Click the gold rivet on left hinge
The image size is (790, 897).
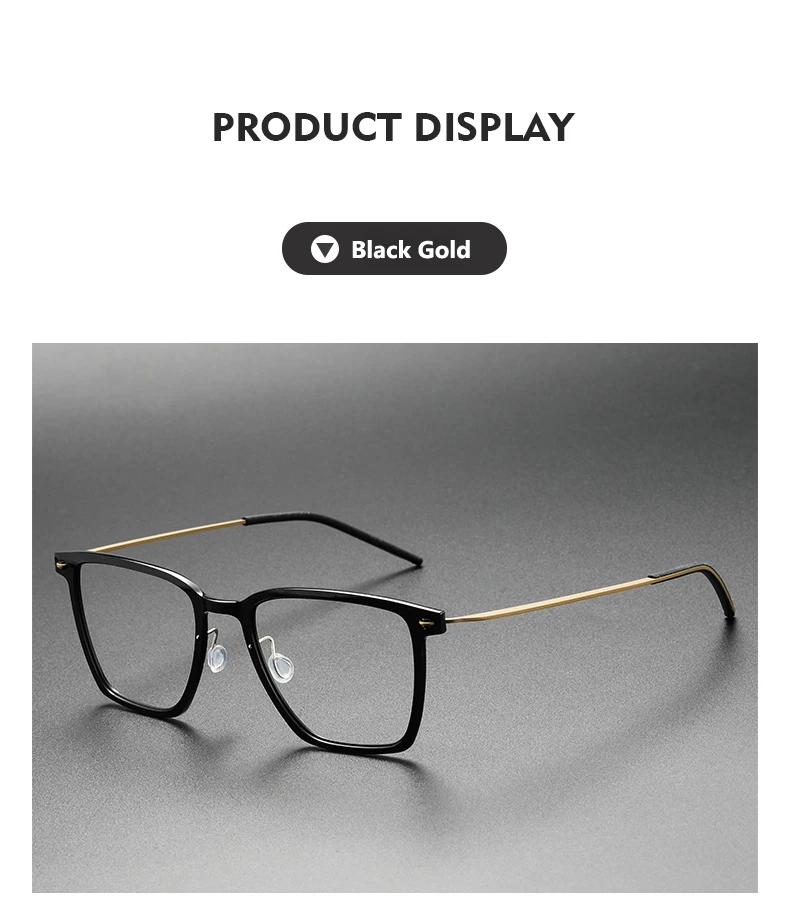[60, 566]
